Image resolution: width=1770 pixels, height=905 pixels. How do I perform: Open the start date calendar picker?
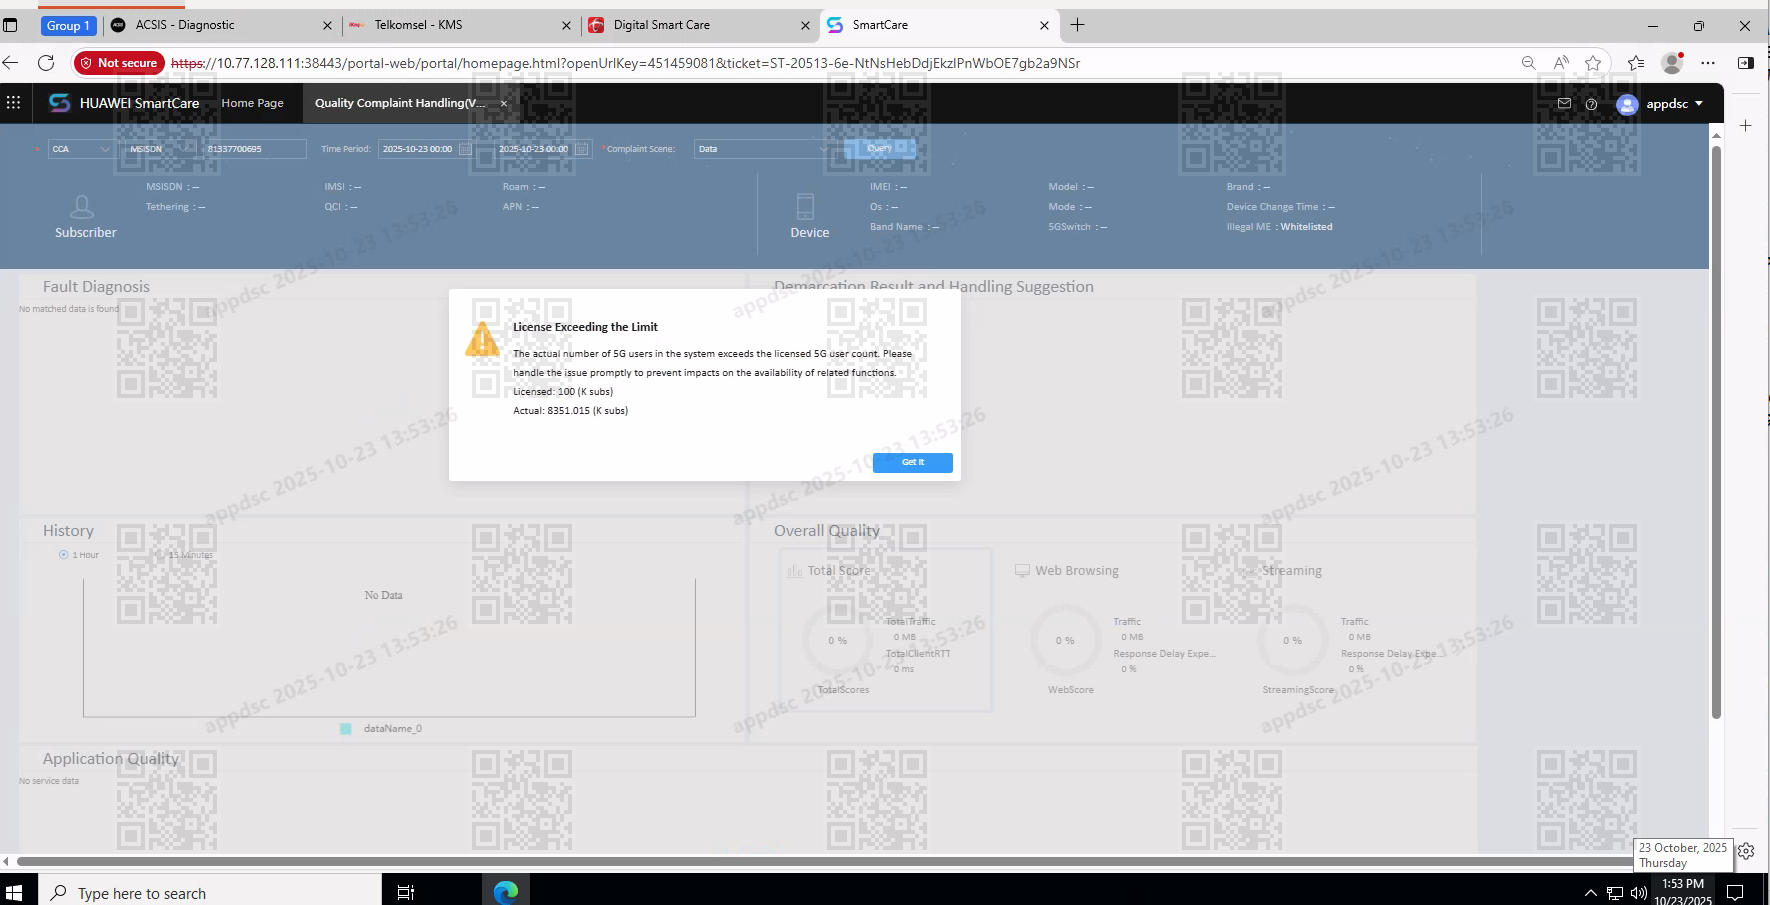(x=465, y=149)
